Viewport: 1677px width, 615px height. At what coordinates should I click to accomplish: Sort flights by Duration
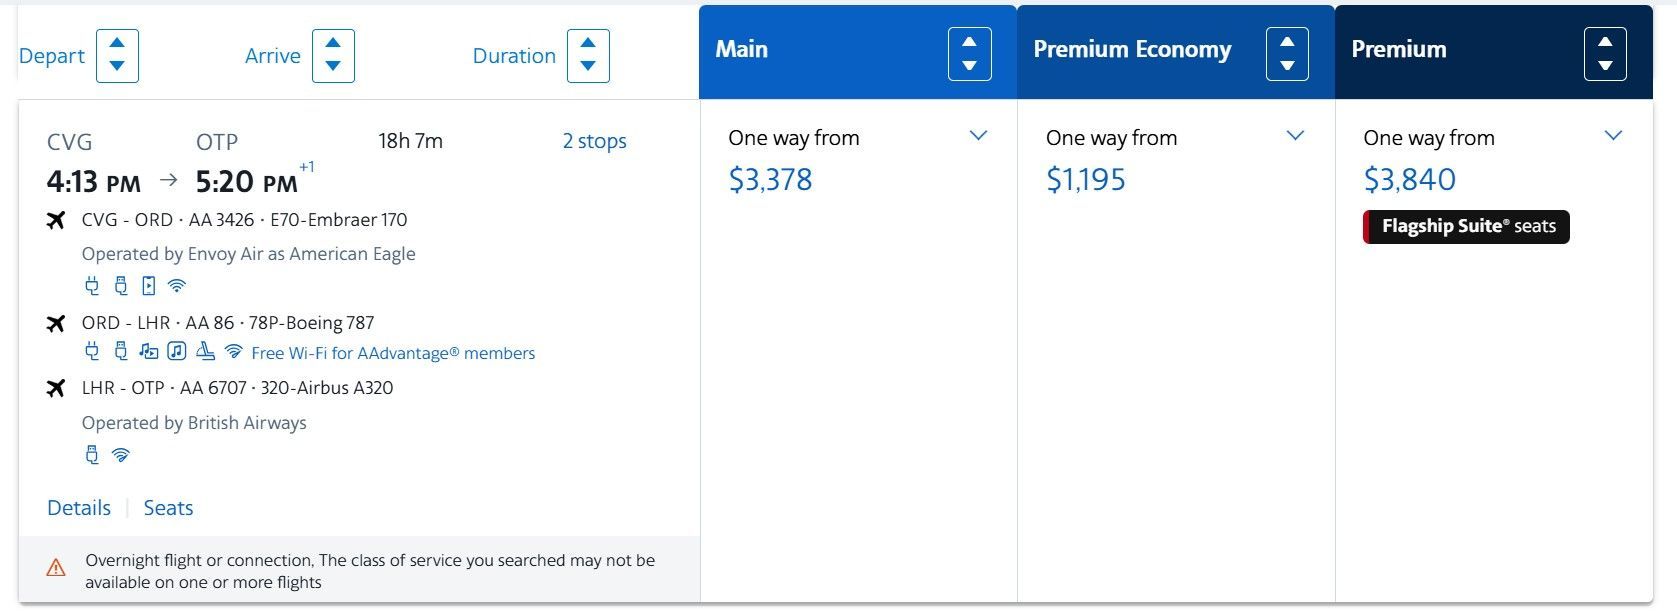(588, 56)
